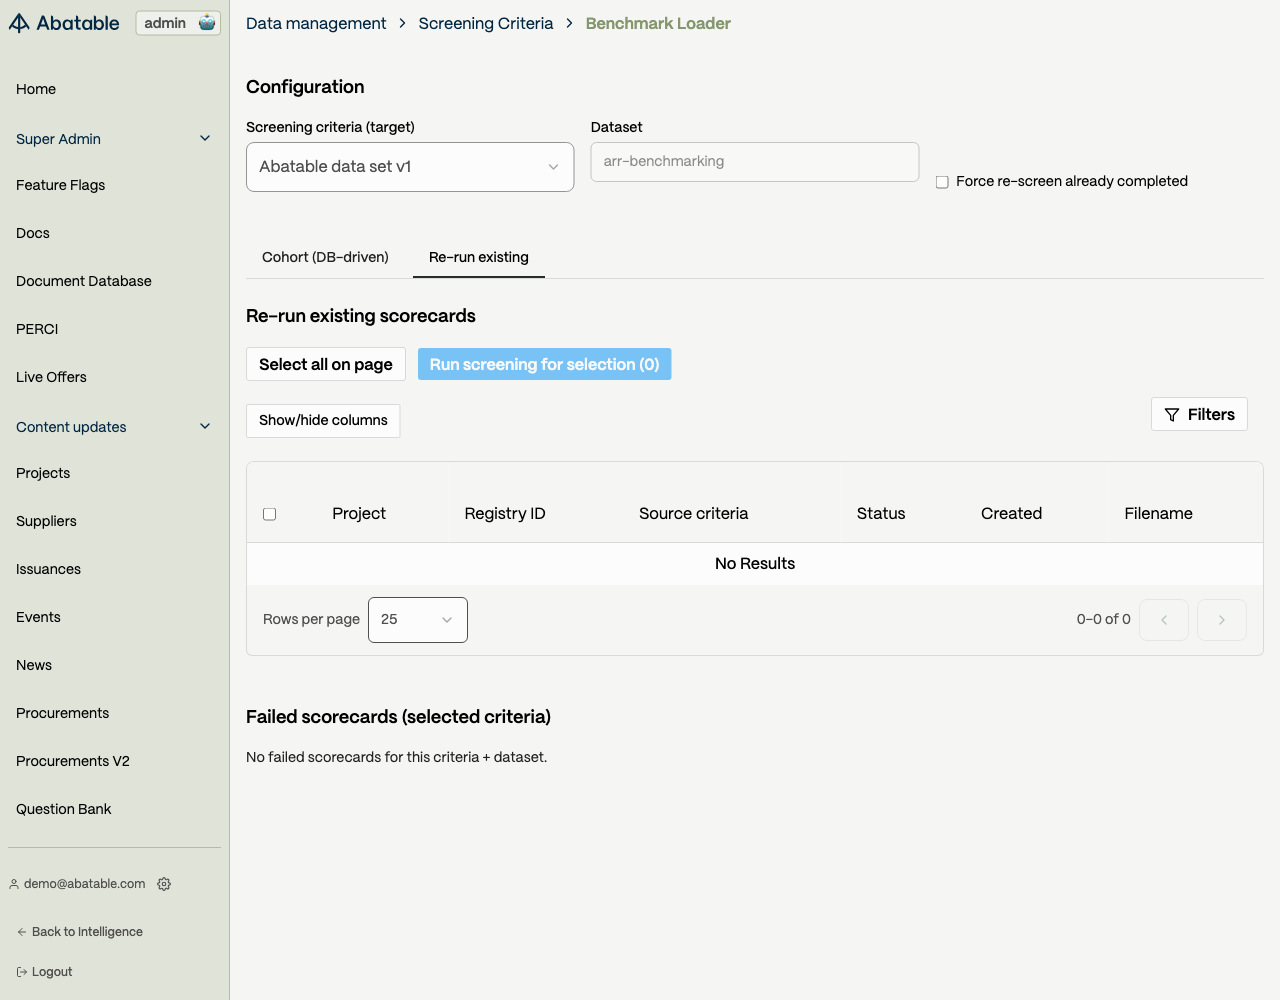Viewport: 1280px width, 1000px height.
Task: Click the Created column header
Action: (x=1011, y=513)
